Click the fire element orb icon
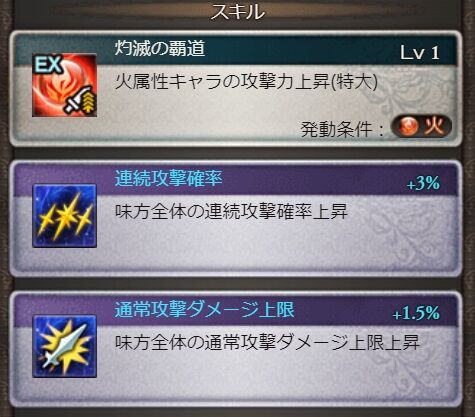The width and height of the screenshot is (475, 417). (x=409, y=126)
